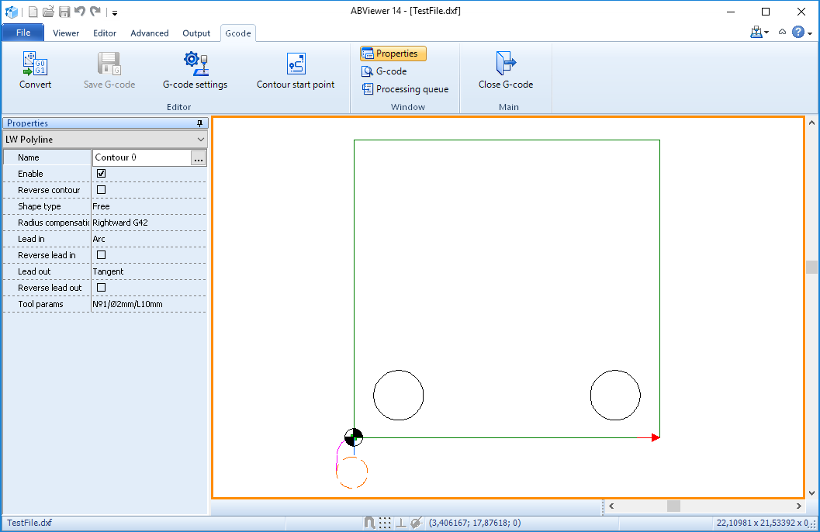Click the Convert to G-code icon
The height and width of the screenshot is (532, 820).
coord(35,63)
